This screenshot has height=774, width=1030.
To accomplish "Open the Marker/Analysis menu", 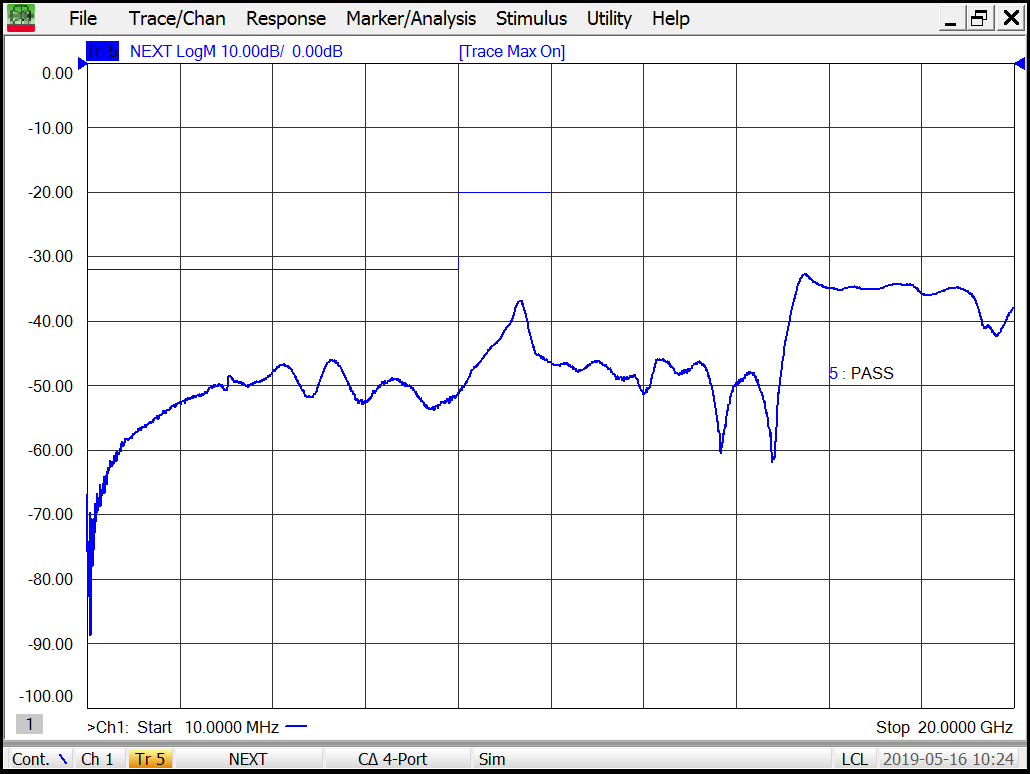I will pos(411,18).
